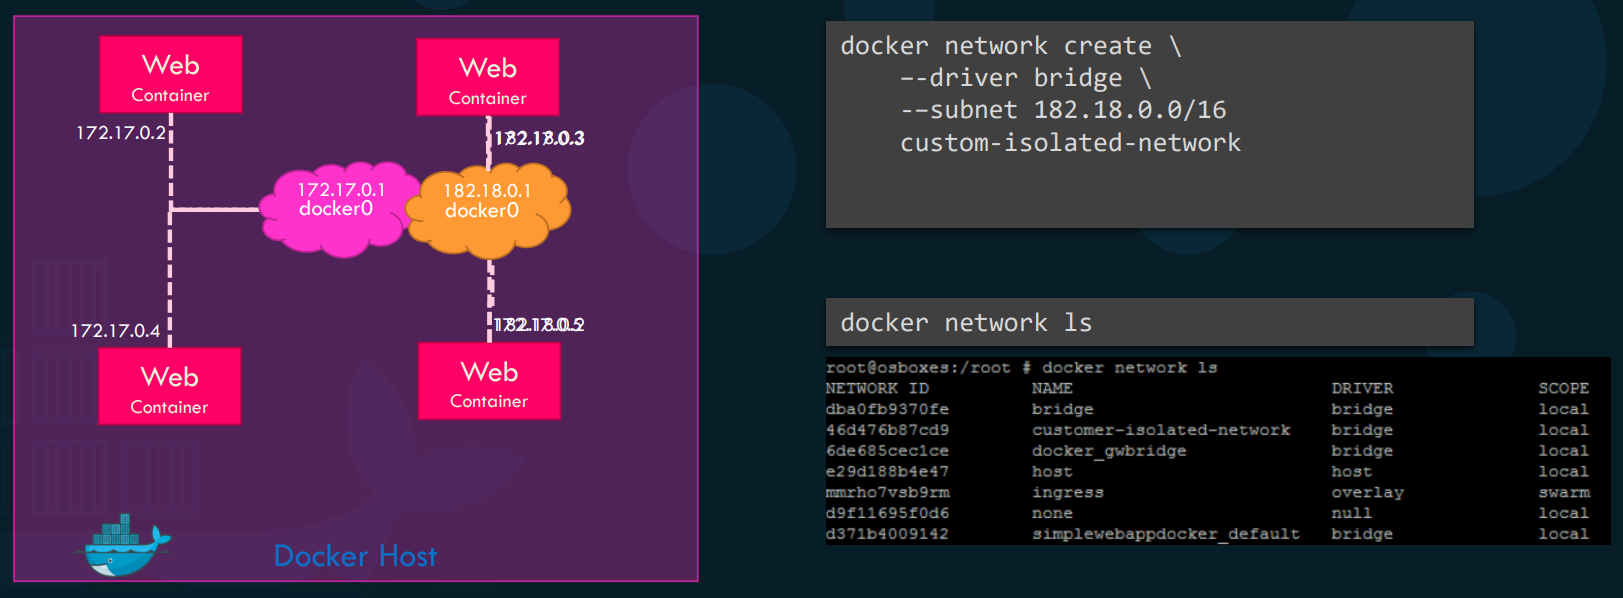Image resolution: width=1623 pixels, height=598 pixels.
Task: Click the Web Container box above 172.17.0.2
Action: click(x=171, y=75)
